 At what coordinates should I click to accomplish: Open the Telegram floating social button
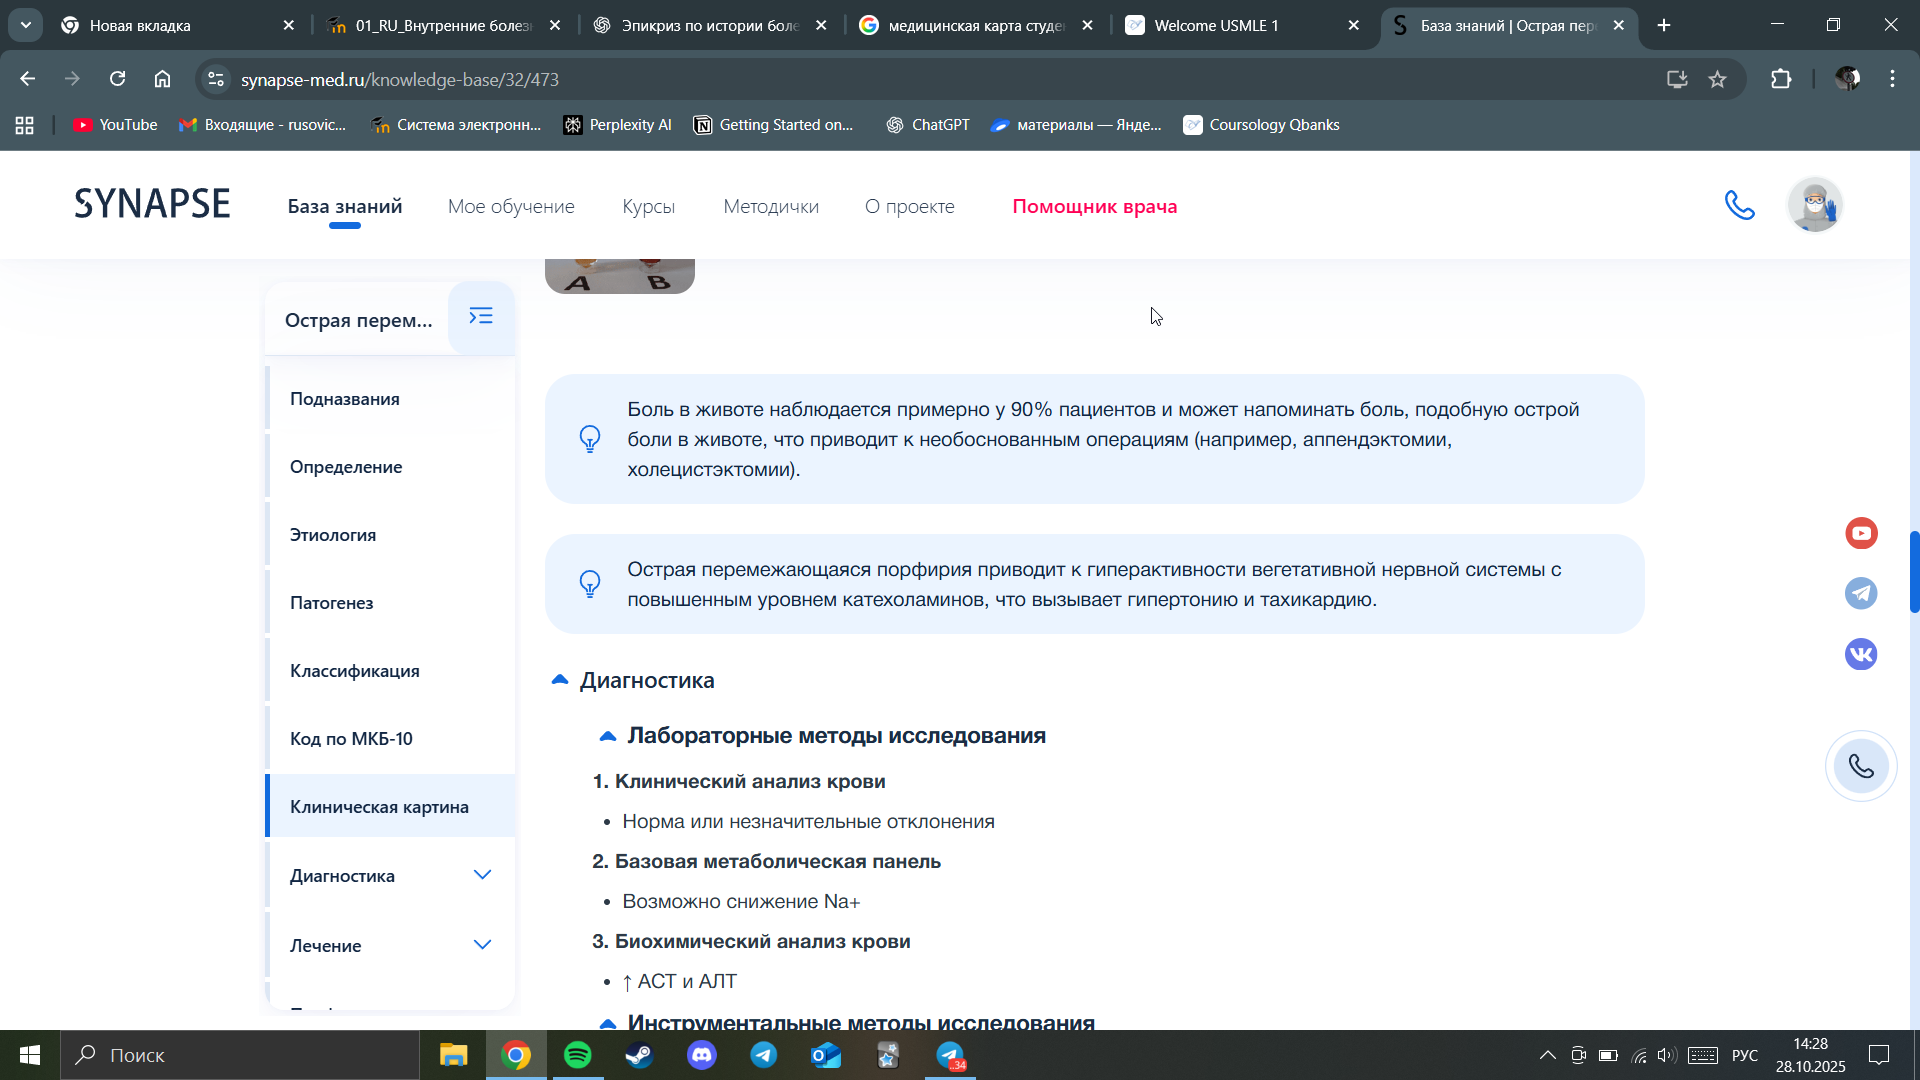point(1861,594)
